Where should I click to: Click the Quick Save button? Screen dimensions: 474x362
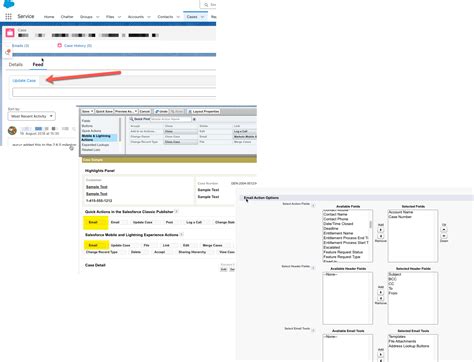point(104,111)
